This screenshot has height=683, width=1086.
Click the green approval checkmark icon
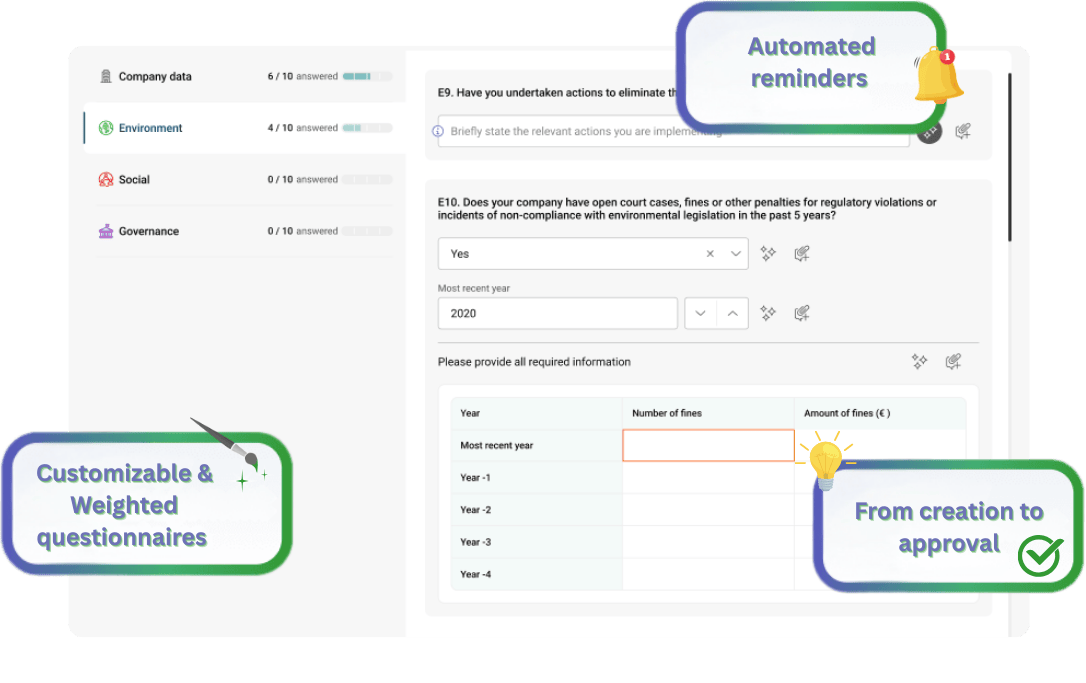point(1040,556)
